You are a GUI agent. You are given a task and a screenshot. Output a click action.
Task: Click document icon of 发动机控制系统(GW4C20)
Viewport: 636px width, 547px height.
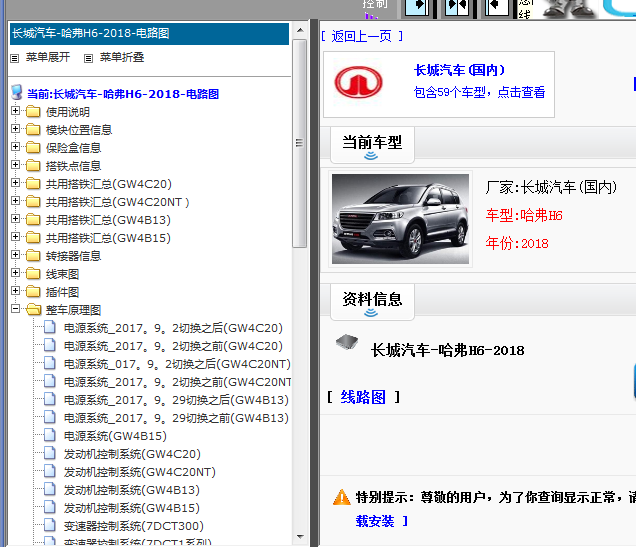(x=49, y=453)
